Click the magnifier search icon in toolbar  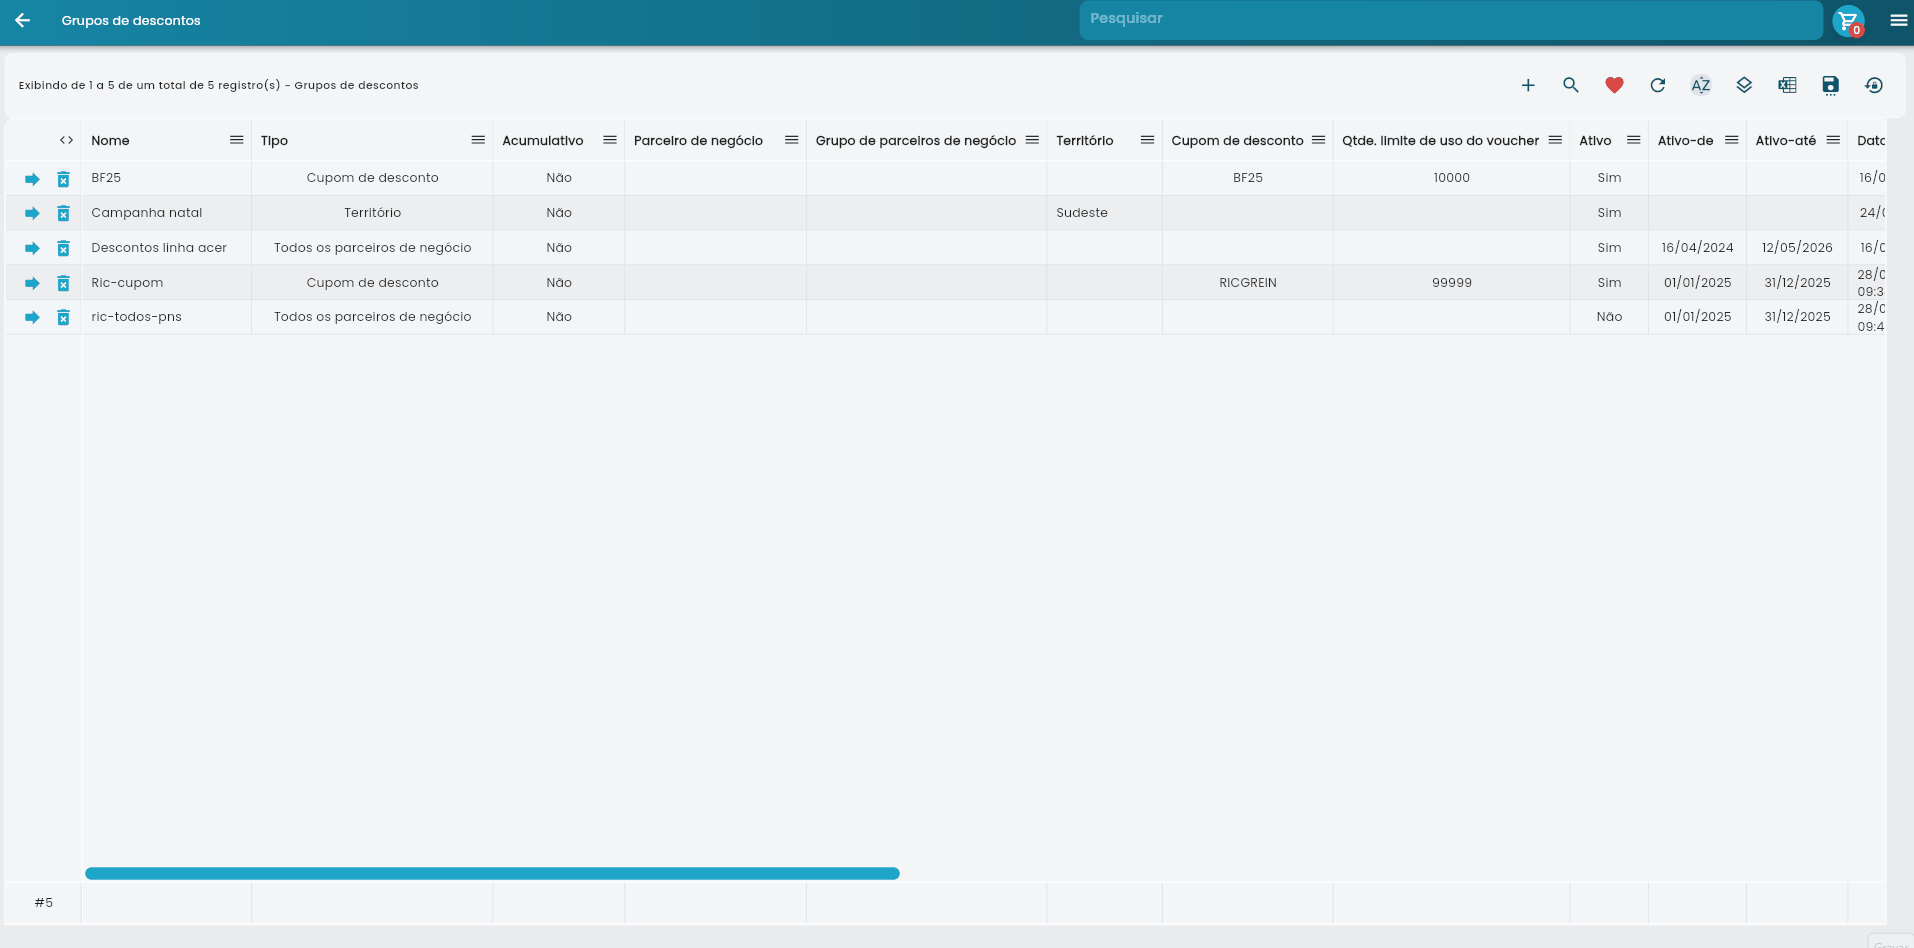coord(1571,86)
